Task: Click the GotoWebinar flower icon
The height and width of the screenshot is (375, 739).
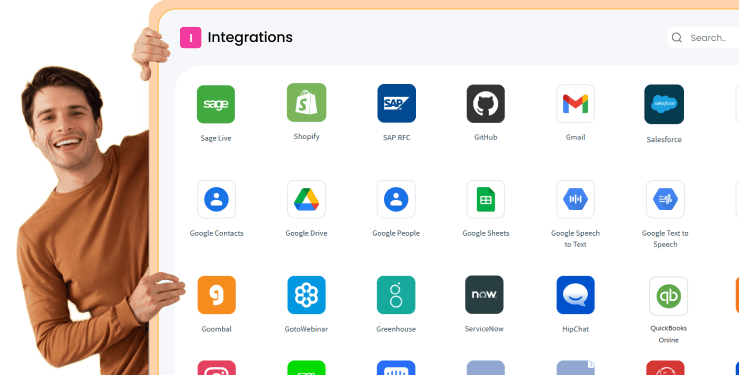Action: 306,295
